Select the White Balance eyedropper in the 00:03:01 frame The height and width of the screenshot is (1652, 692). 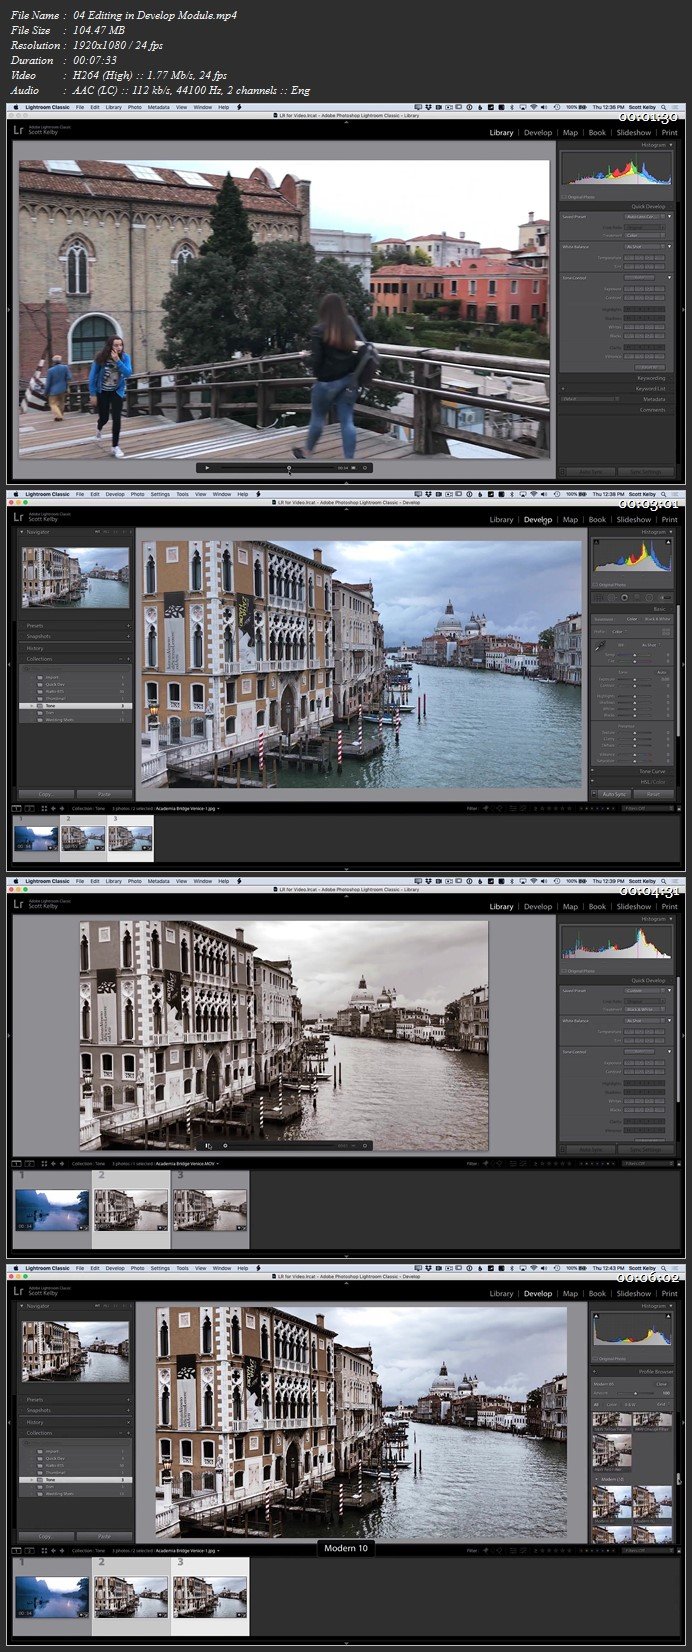pos(600,646)
